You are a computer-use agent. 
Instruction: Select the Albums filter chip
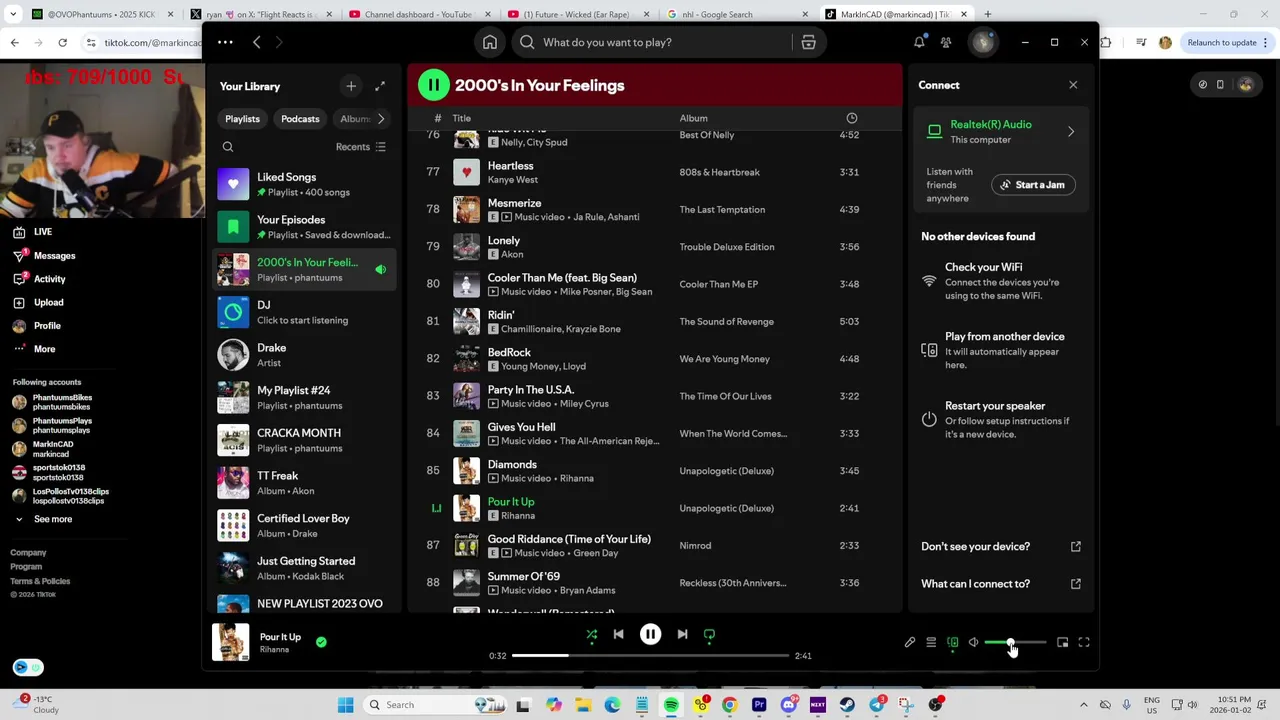(x=353, y=119)
